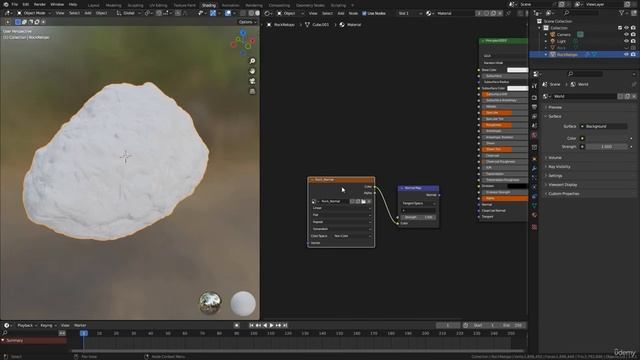The height and width of the screenshot is (360, 640).
Task: Open the Window menu
Action: pos(57,4)
